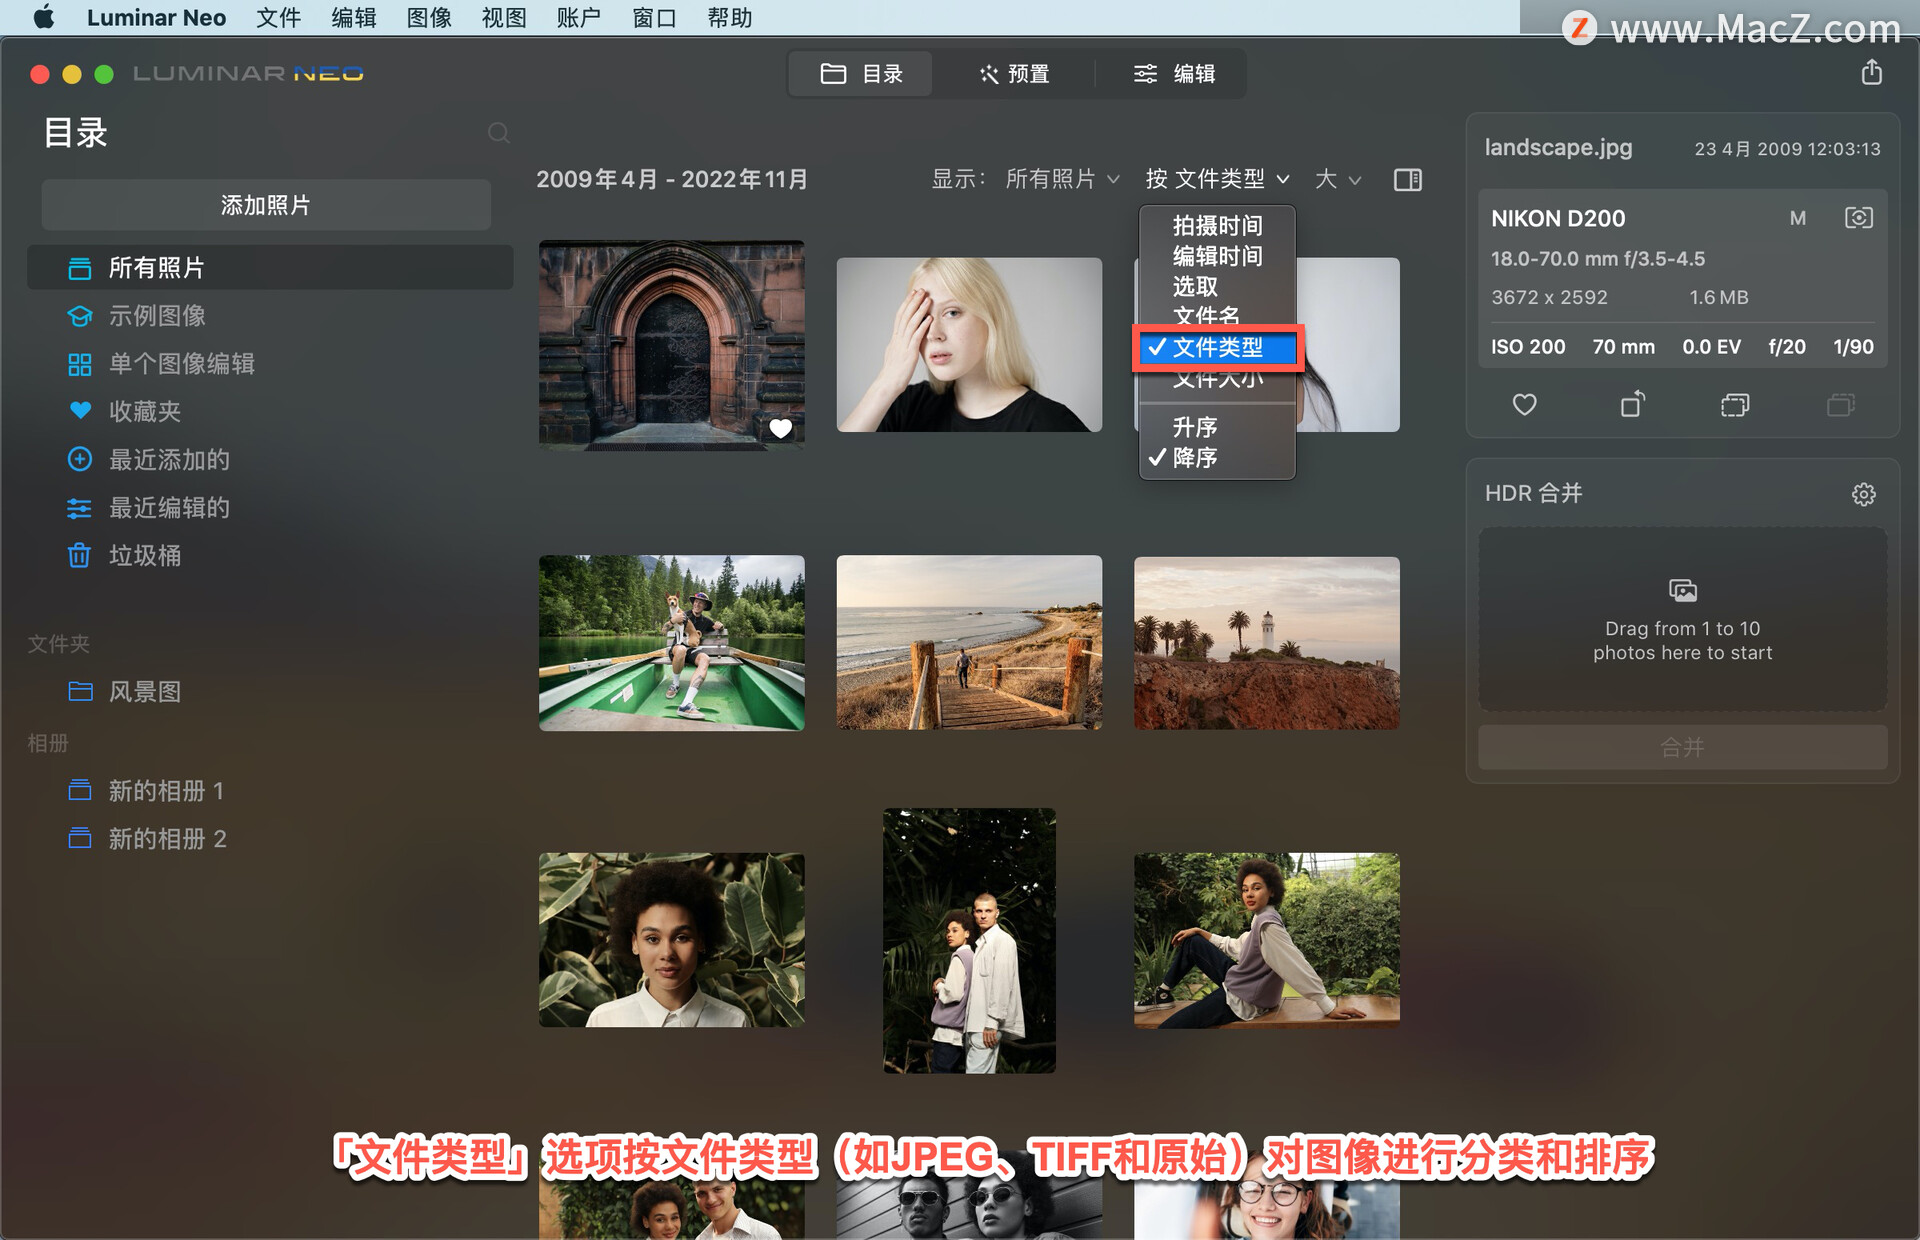Open the 图像 menu in menu bar
The width and height of the screenshot is (1920, 1240).
click(429, 18)
